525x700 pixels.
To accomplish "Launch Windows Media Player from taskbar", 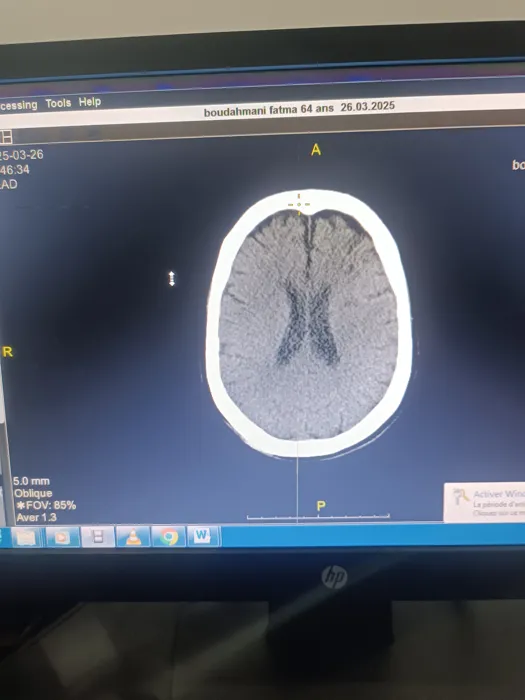I will [62, 537].
